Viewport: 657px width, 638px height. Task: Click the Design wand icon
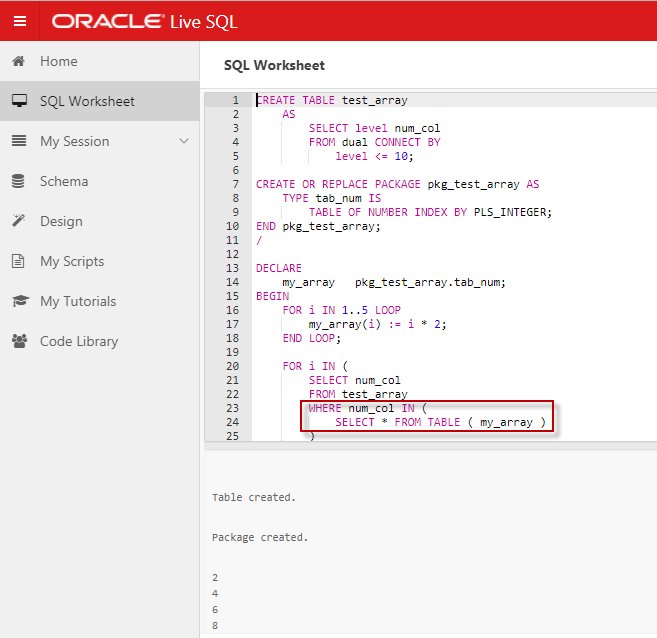click(18, 220)
